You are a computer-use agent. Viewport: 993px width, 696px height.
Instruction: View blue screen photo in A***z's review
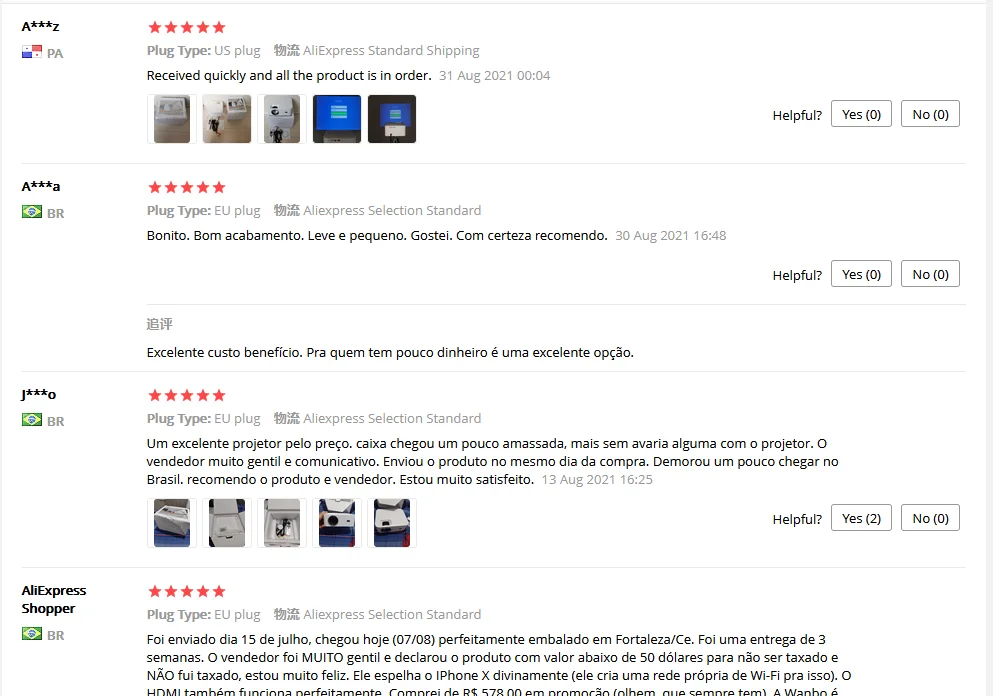(x=337, y=119)
